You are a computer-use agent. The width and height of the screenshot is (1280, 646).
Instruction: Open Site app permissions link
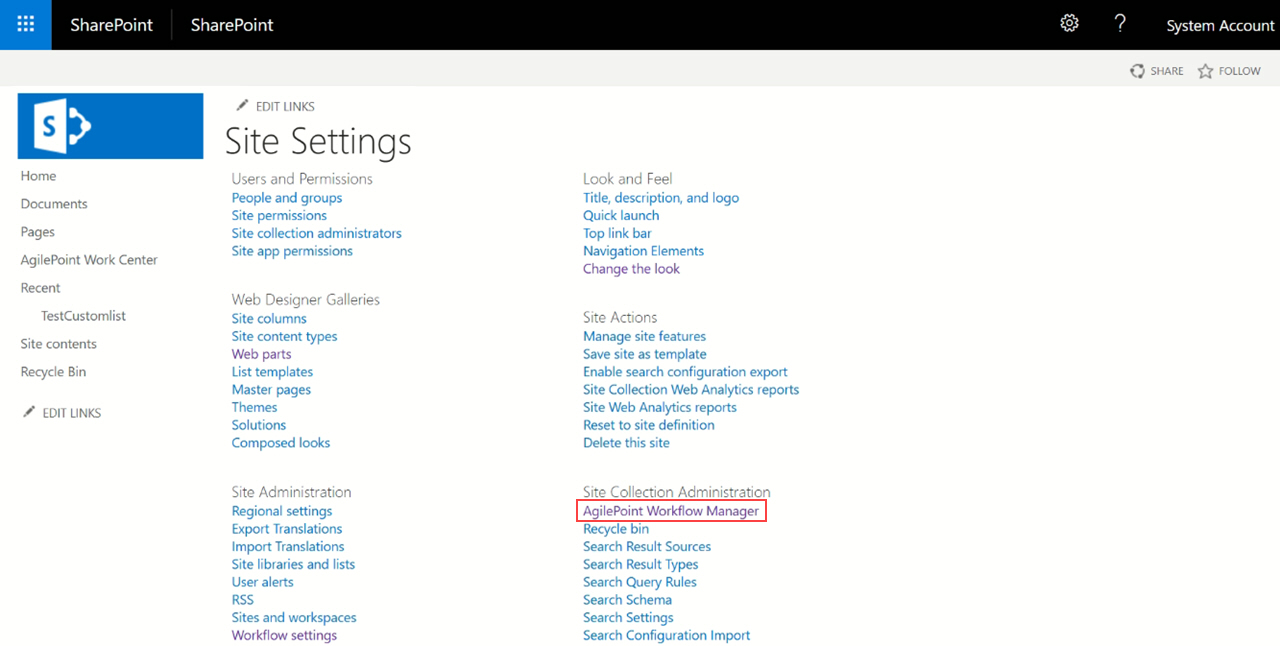292,251
